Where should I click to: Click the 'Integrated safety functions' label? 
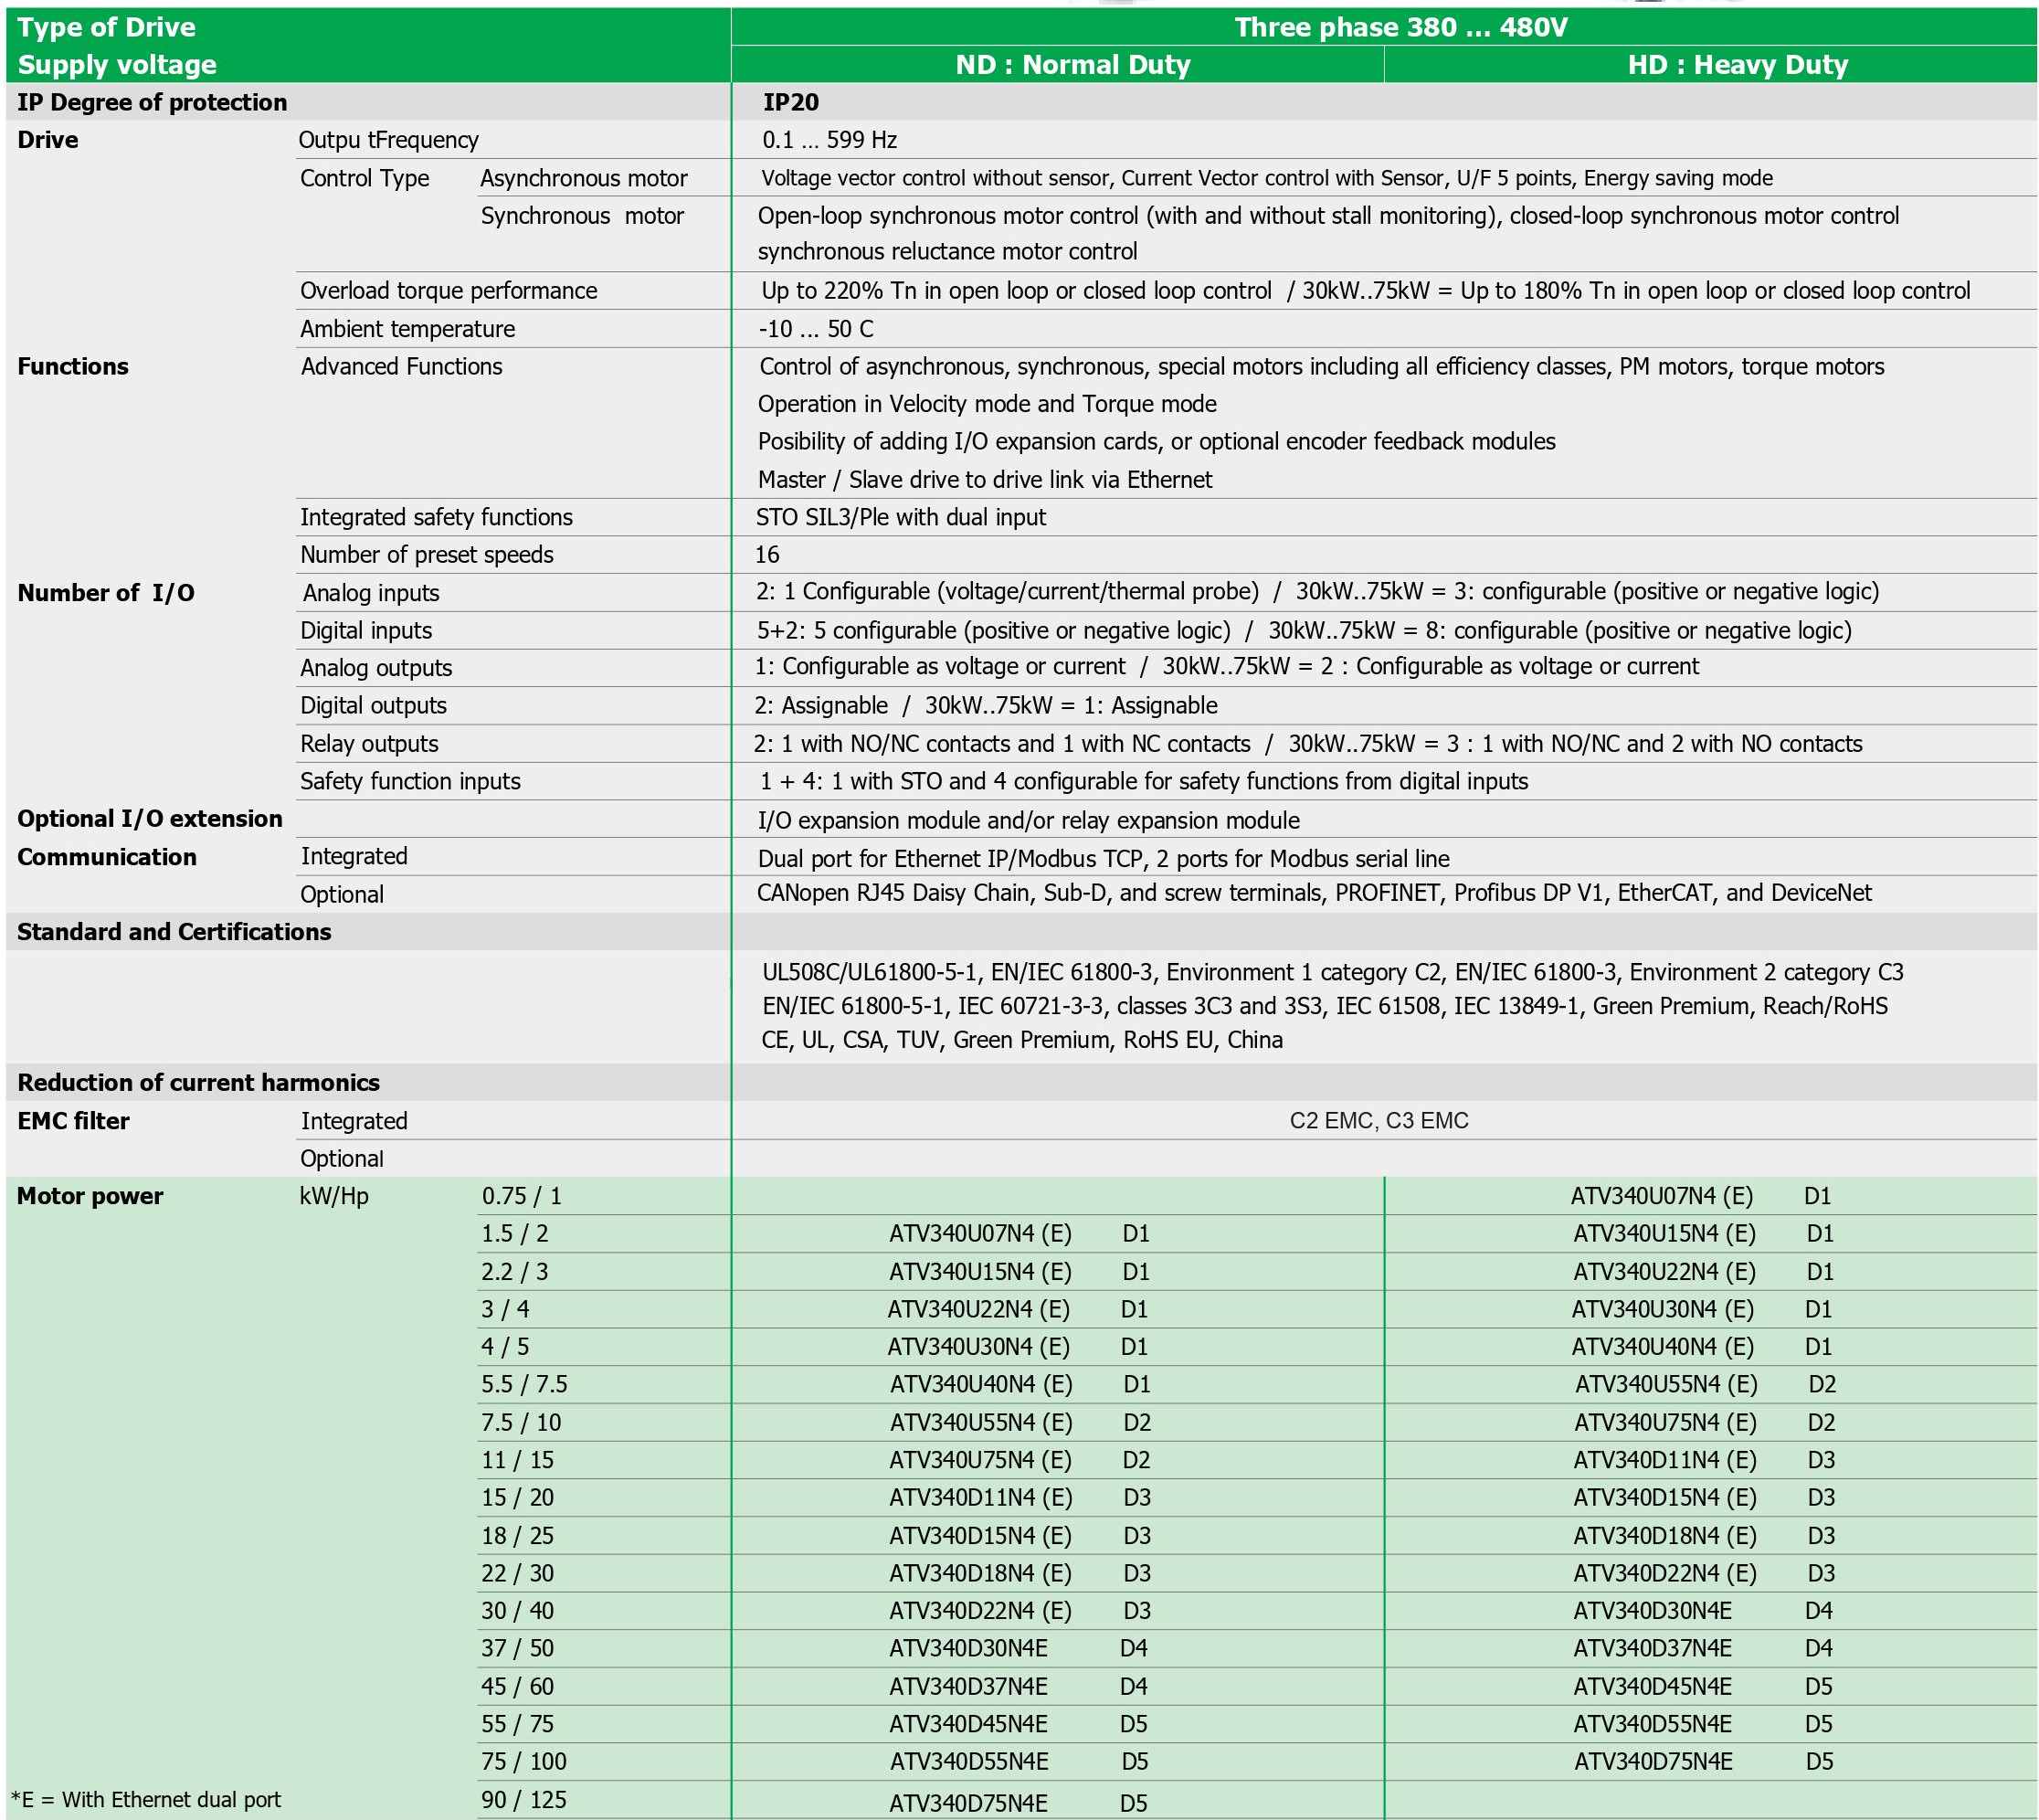(x=436, y=517)
